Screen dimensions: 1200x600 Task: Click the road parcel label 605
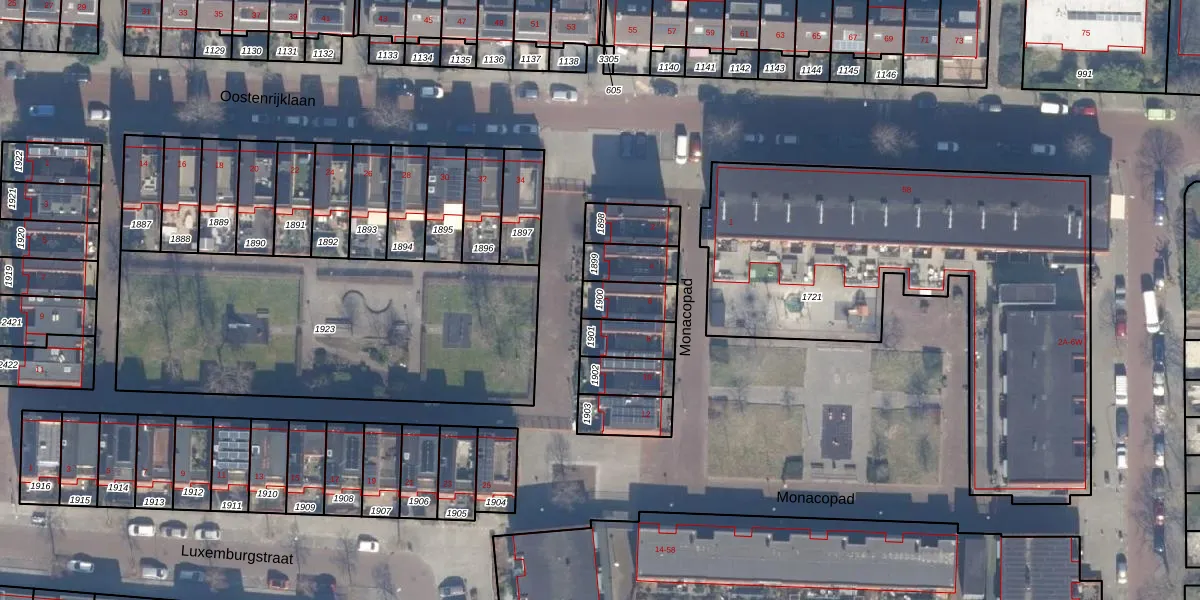tap(613, 91)
